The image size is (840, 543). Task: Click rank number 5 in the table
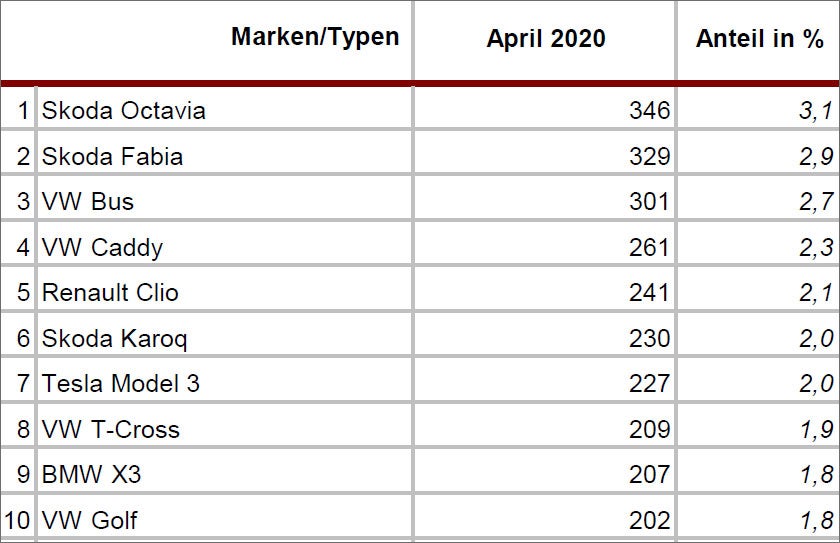pyautogui.click(x=24, y=292)
